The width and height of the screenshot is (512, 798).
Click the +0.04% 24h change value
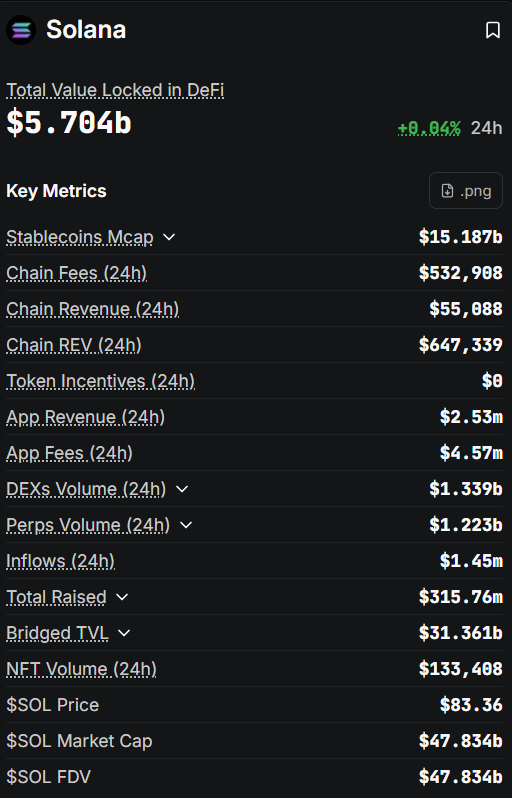[429, 128]
